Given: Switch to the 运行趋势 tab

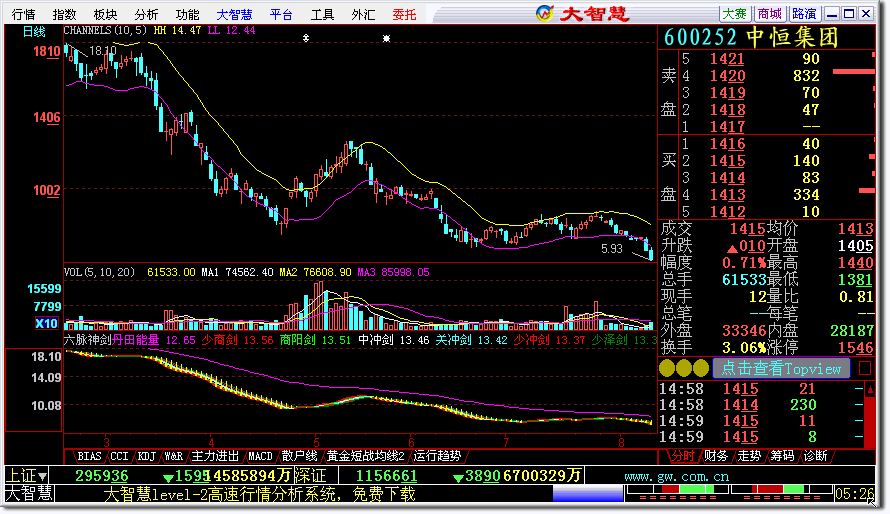Looking at the screenshot, I should pos(437,456).
